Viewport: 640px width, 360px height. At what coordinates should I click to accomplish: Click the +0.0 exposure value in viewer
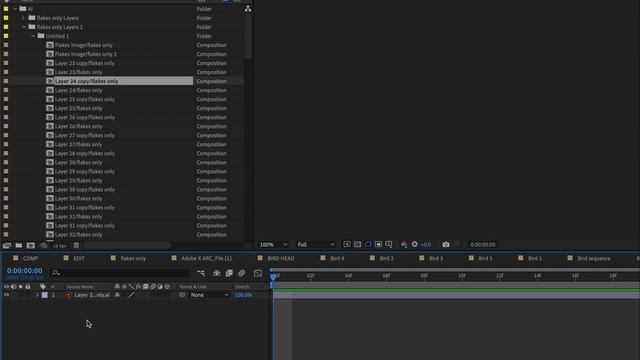[x=426, y=245]
